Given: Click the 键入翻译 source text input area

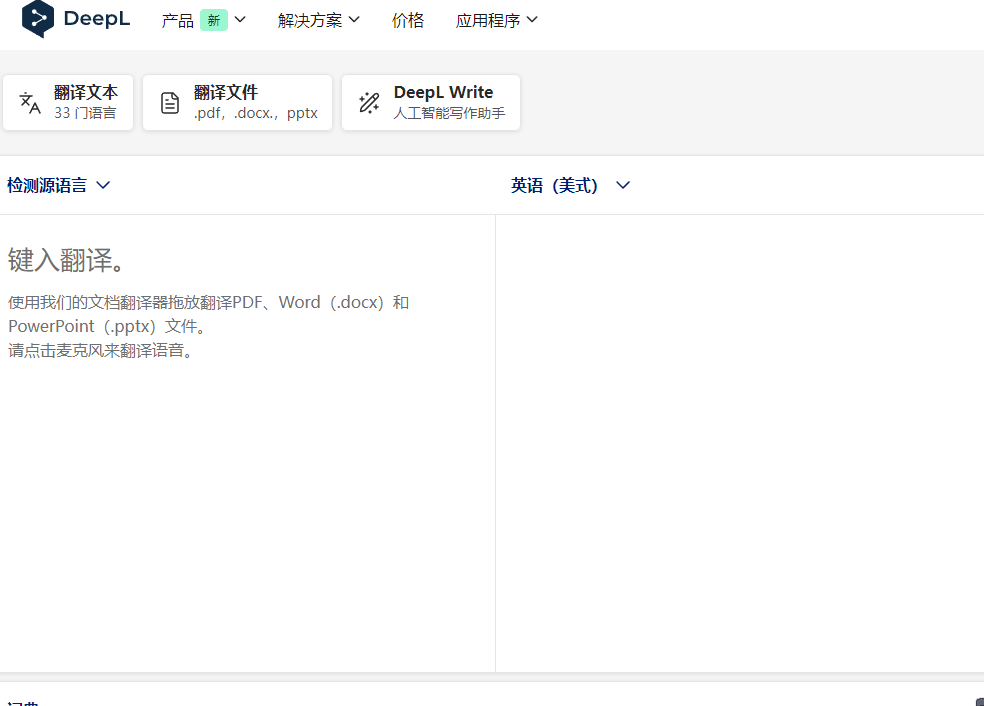Looking at the screenshot, I should pos(247,443).
